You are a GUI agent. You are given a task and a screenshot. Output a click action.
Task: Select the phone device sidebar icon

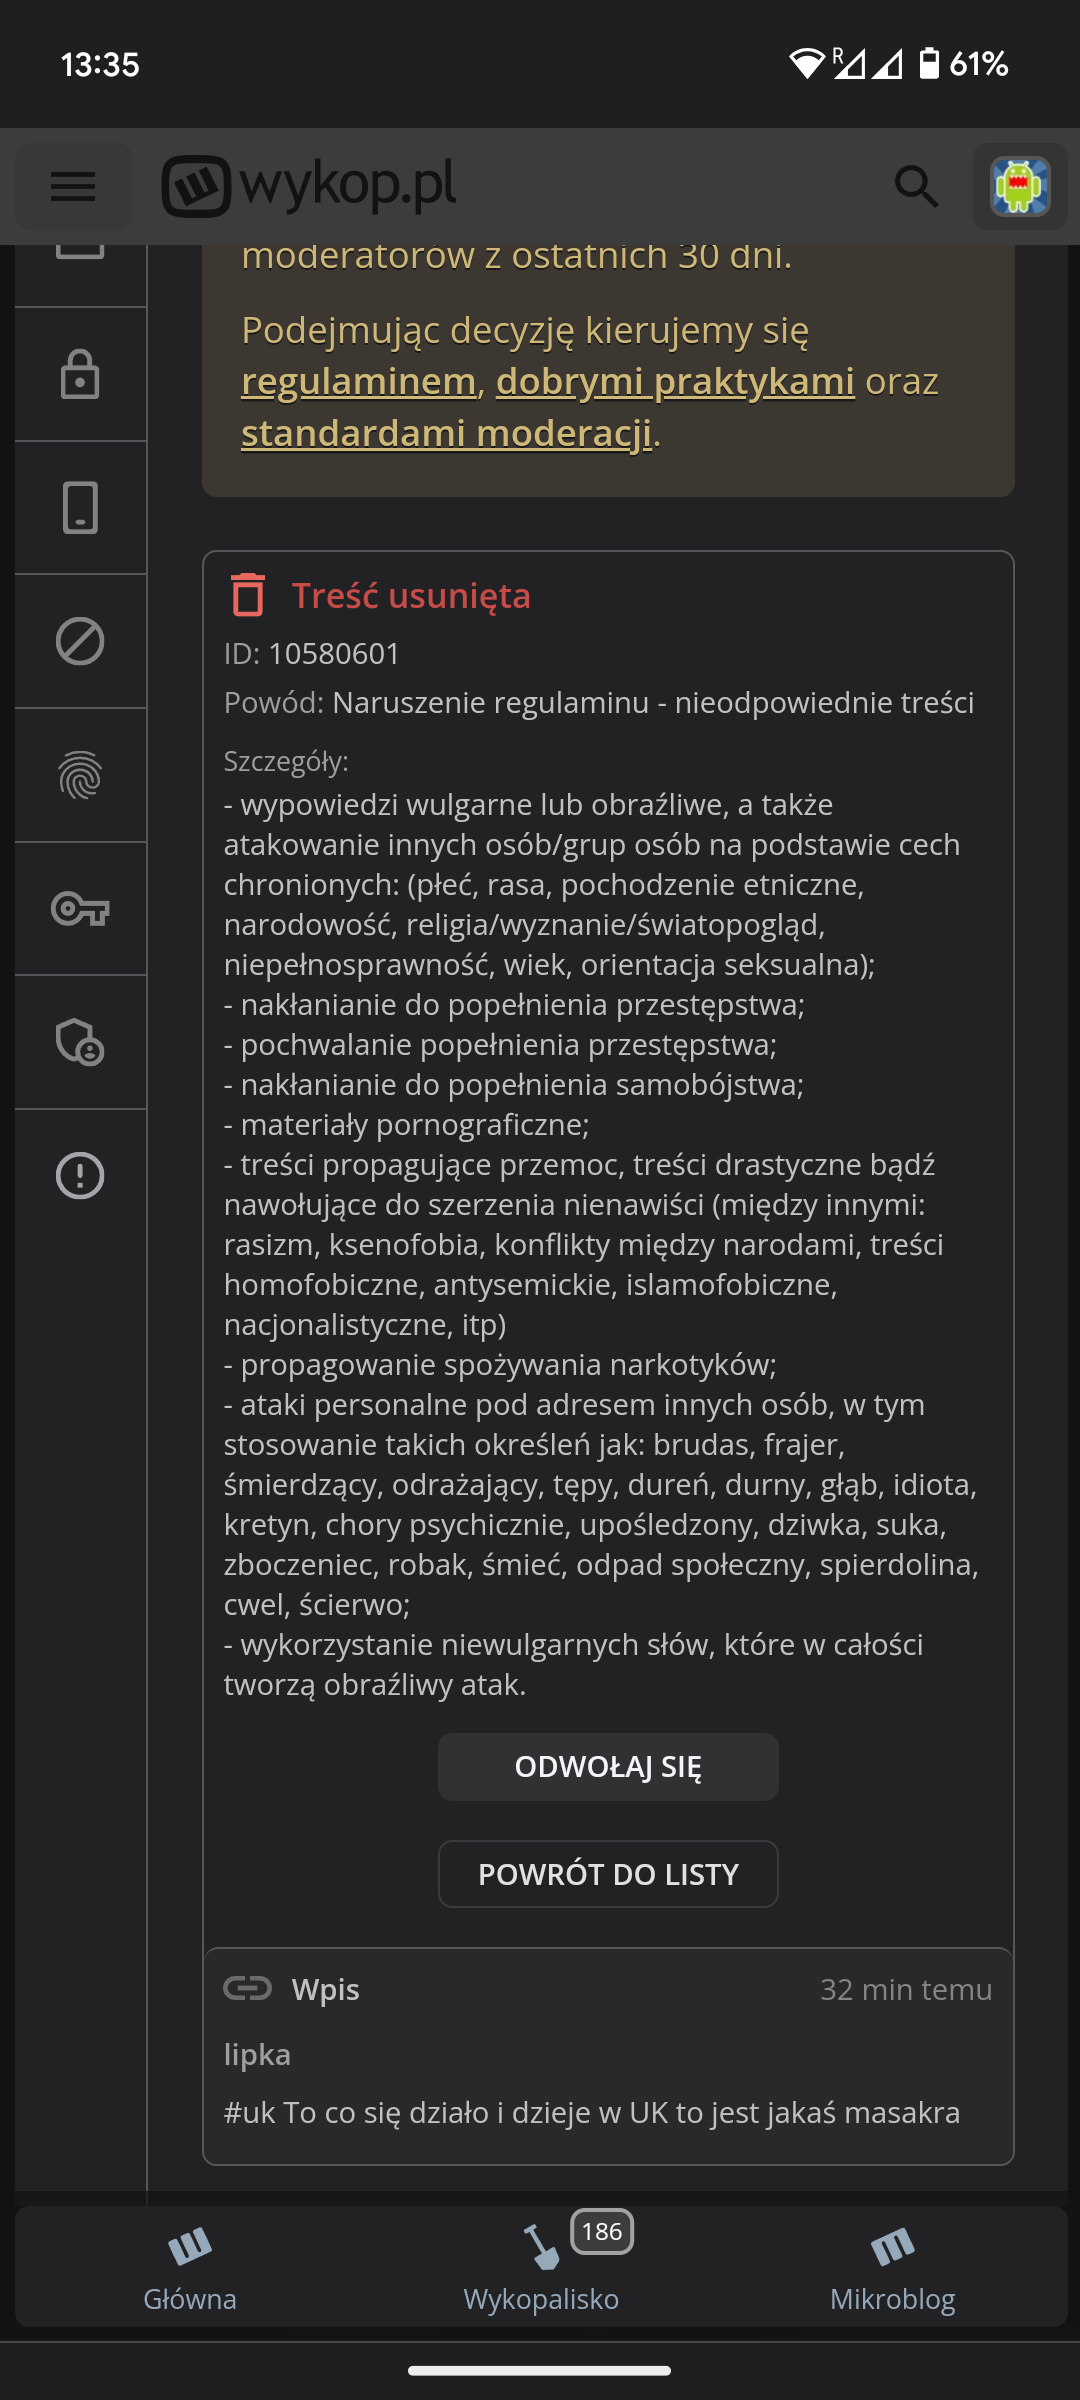click(80, 507)
